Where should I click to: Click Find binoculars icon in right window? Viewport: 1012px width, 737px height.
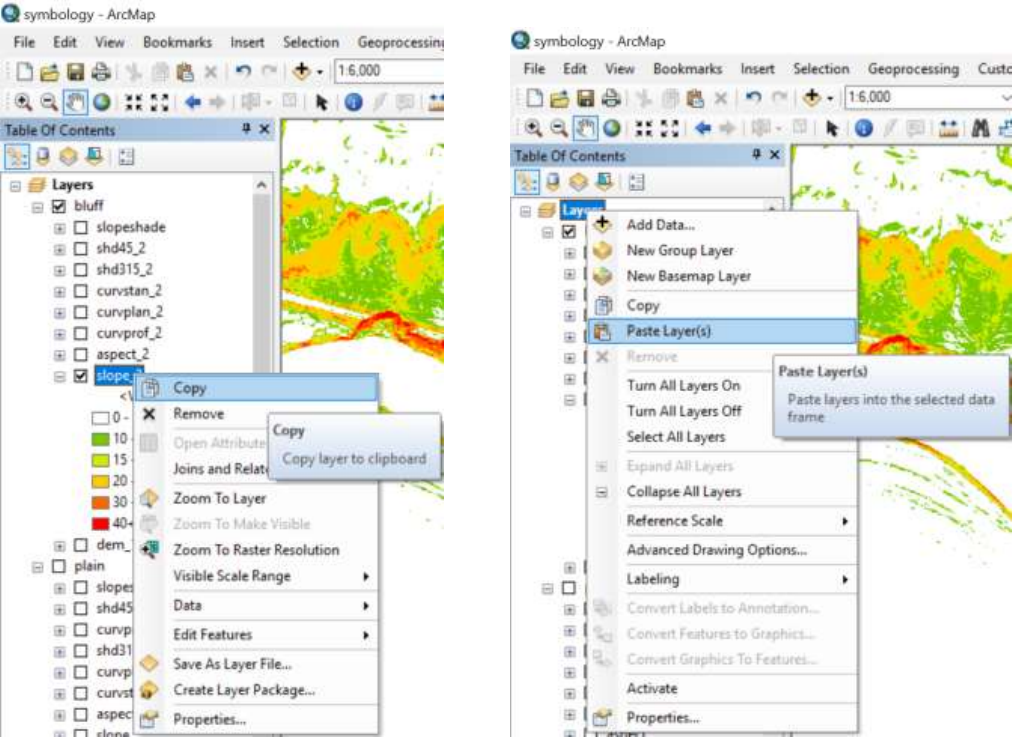click(x=980, y=128)
